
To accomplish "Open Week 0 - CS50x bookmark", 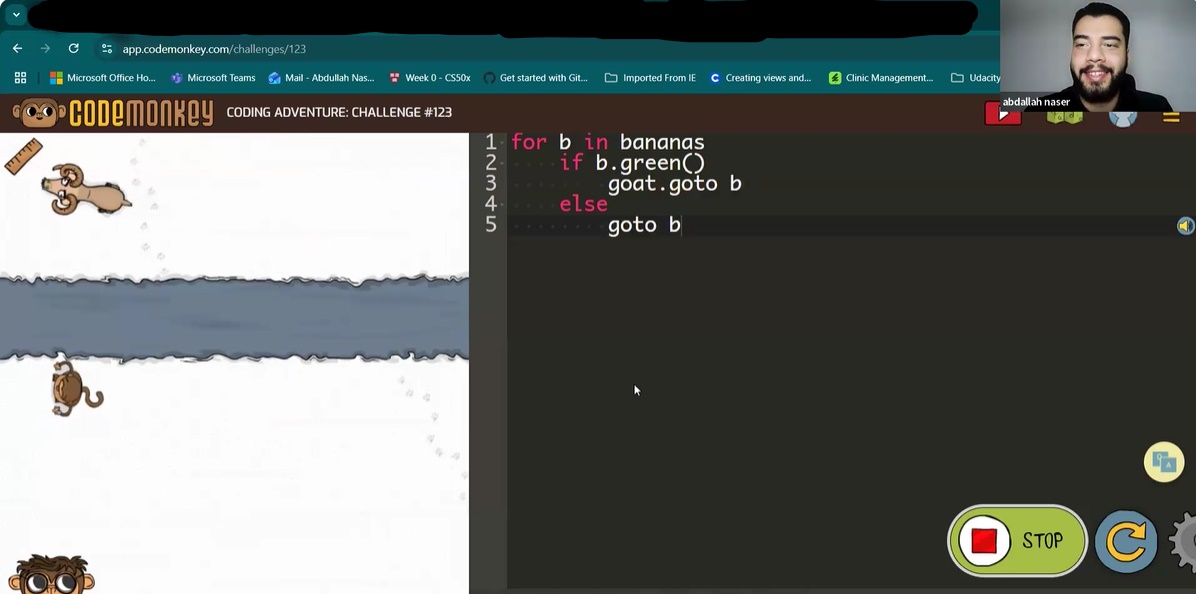I will click(429, 78).
